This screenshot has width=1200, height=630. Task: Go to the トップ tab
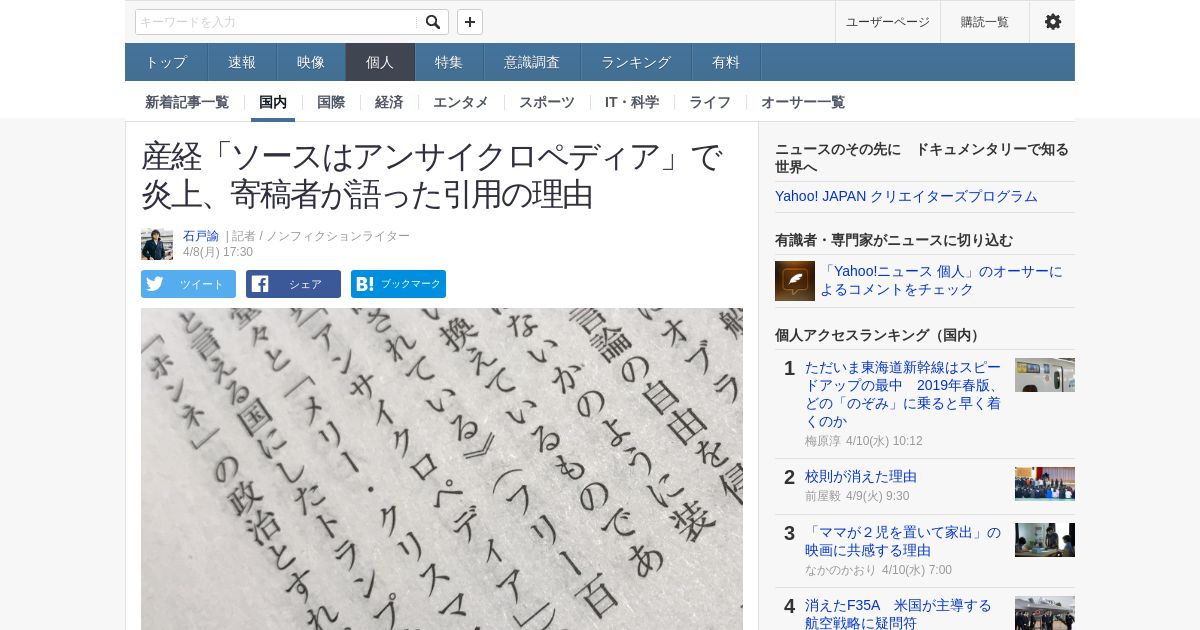click(x=166, y=62)
